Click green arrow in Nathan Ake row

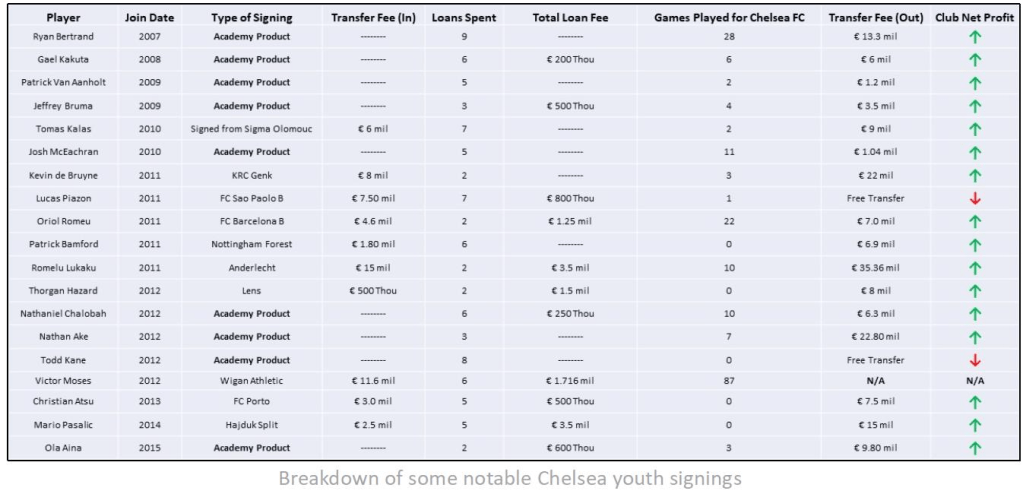(975, 337)
